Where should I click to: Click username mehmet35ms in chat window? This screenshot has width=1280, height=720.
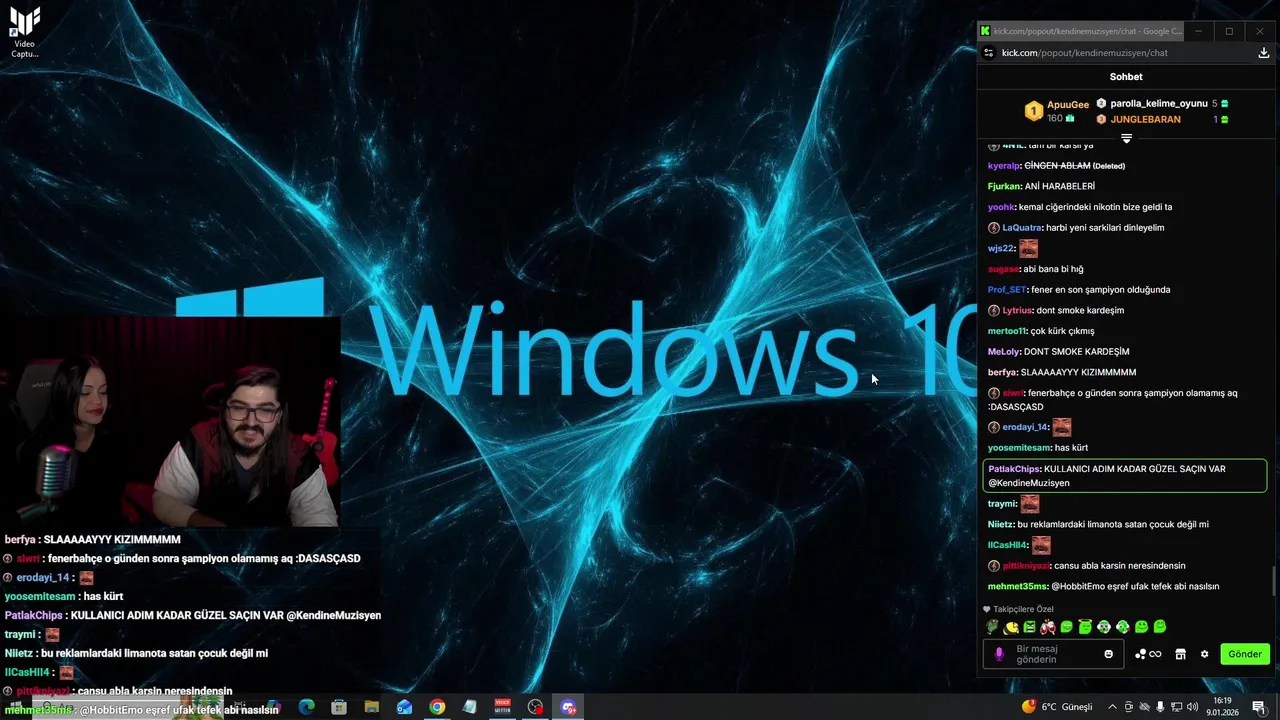point(1017,586)
